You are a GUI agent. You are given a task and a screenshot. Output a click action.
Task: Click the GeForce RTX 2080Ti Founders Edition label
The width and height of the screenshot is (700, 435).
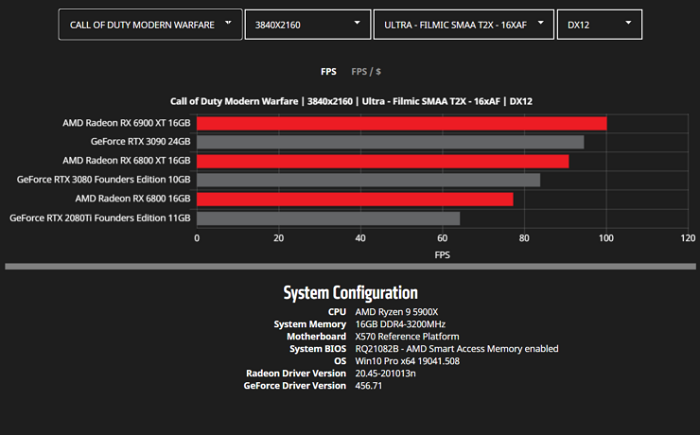point(100,218)
